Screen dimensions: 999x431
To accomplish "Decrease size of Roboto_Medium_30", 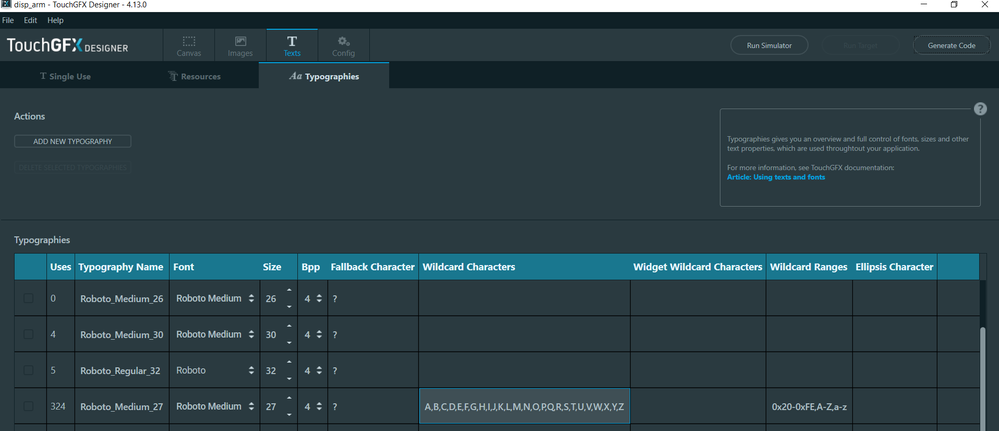I will [x=289, y=342].
